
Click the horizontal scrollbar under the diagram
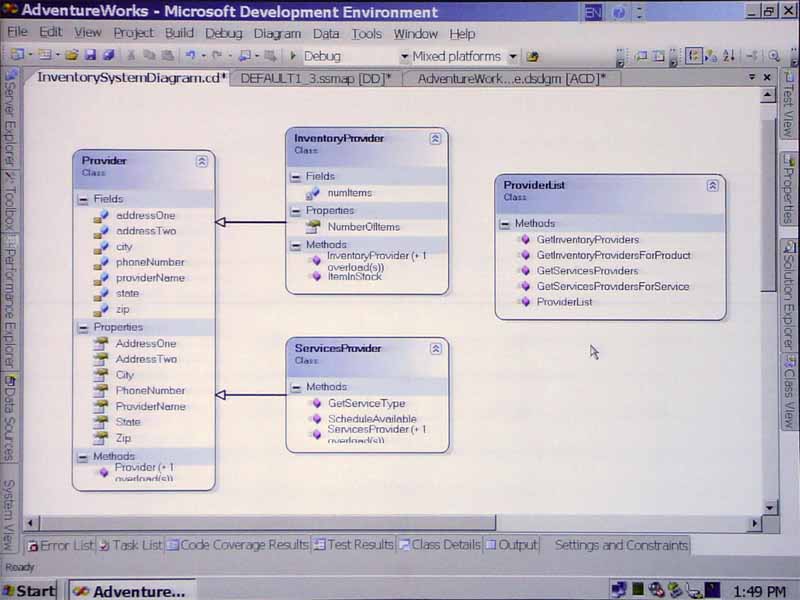[400, 523]
